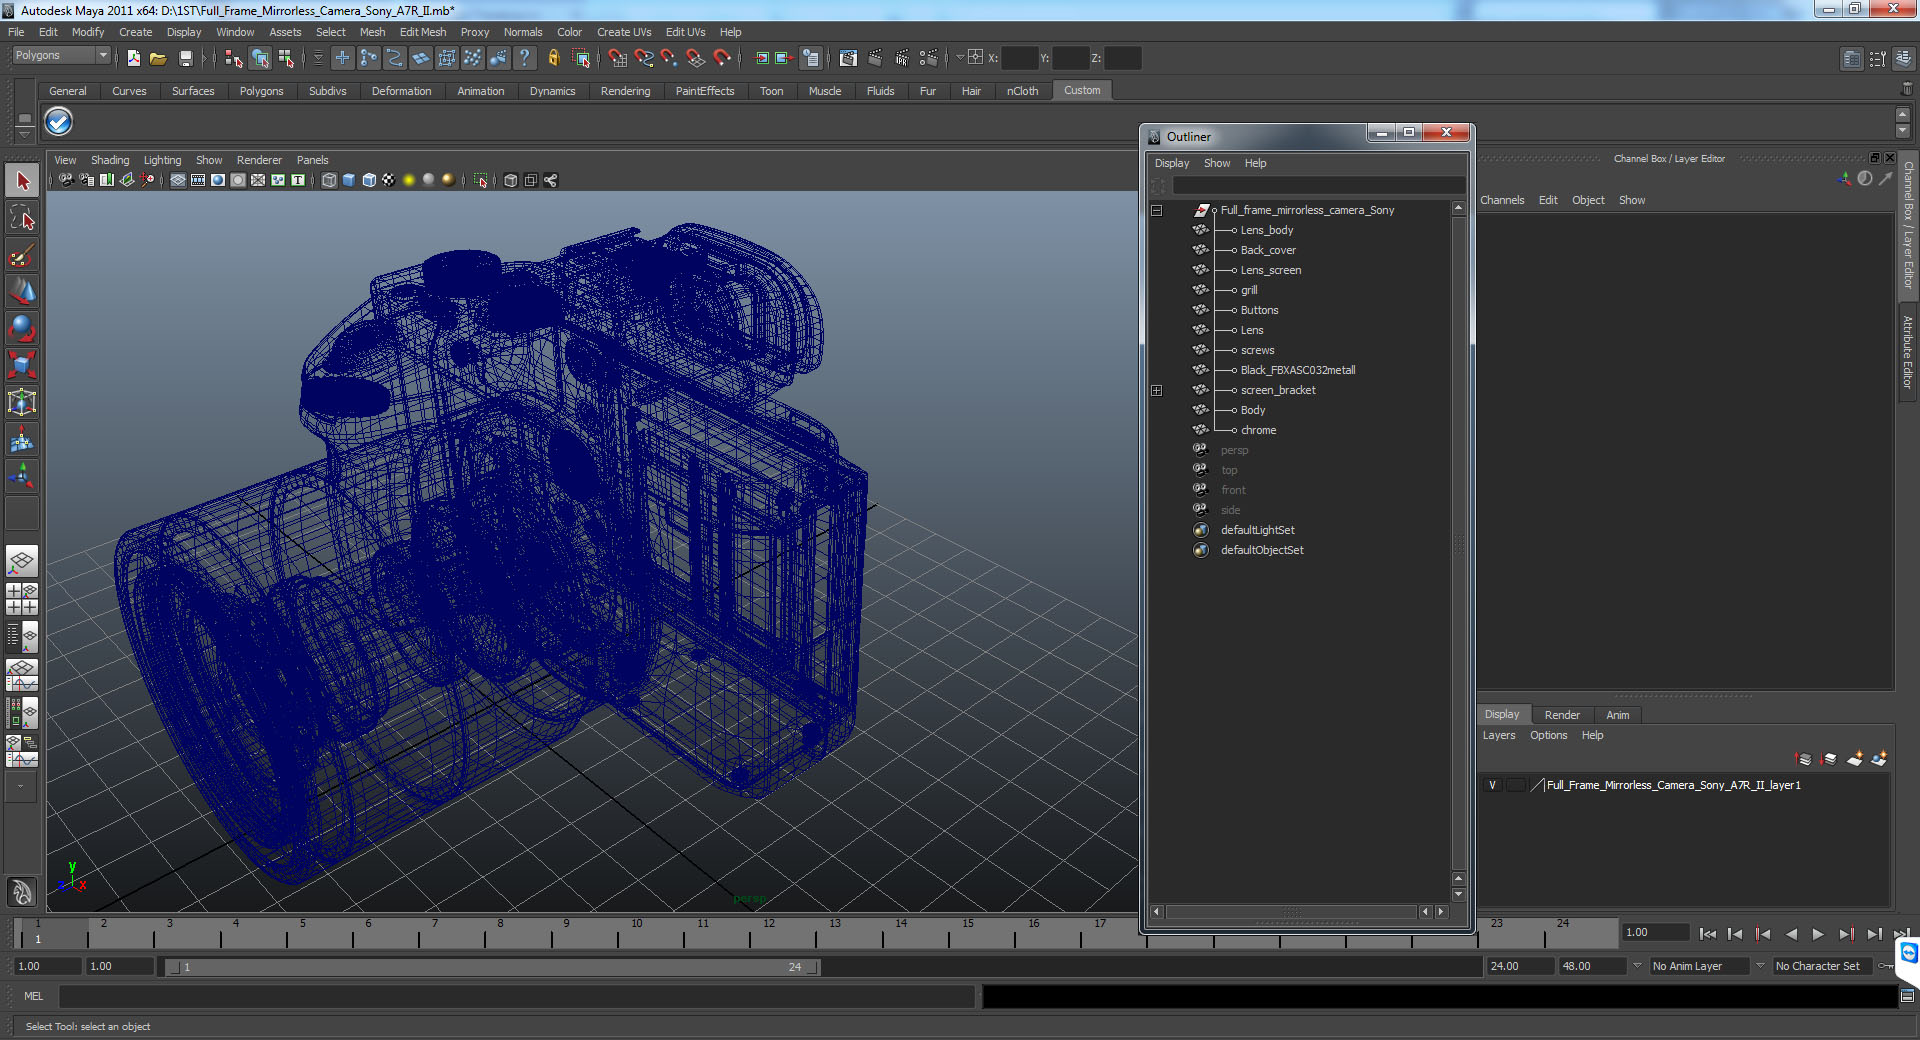Viewport: 1920px width, 1040px height.
Task: Click the Outliner search text field
Action: (1318, 186)
